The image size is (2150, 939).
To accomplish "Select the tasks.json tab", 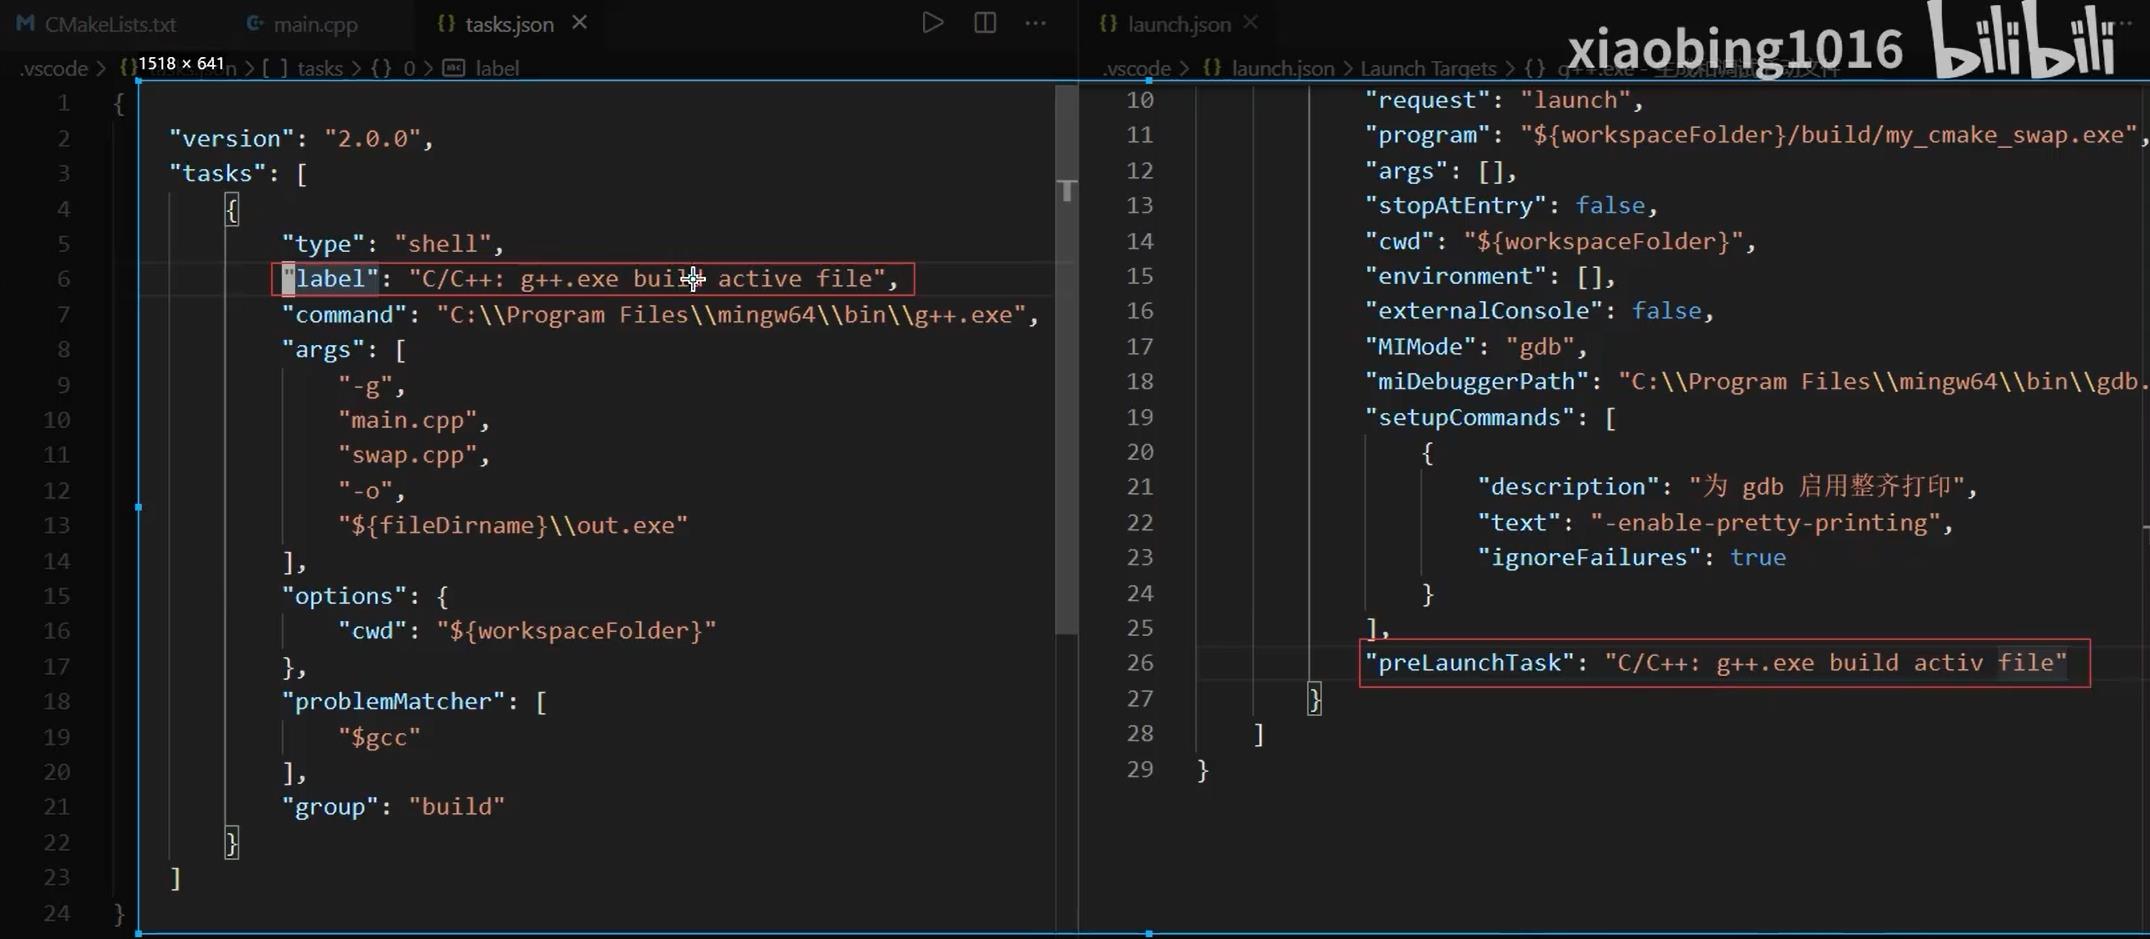I will tap(509, 24).
